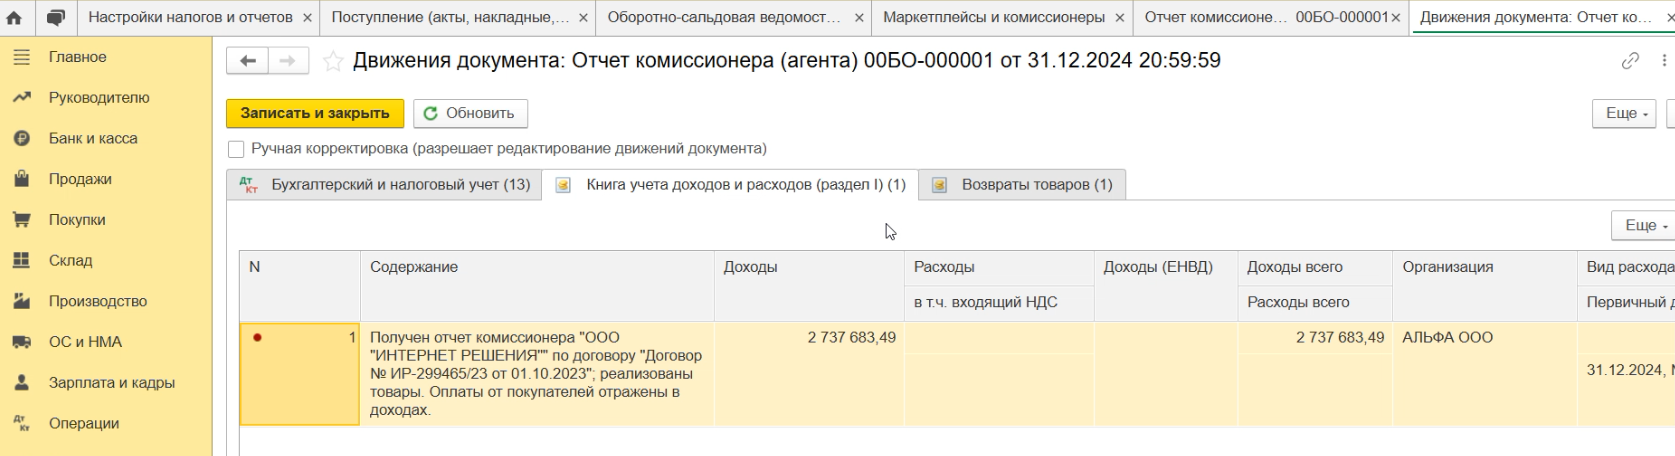Switch to Возвраты товаров tab
The height and width of the screenshot is (456, 1675).
[x=1036, y=185]
